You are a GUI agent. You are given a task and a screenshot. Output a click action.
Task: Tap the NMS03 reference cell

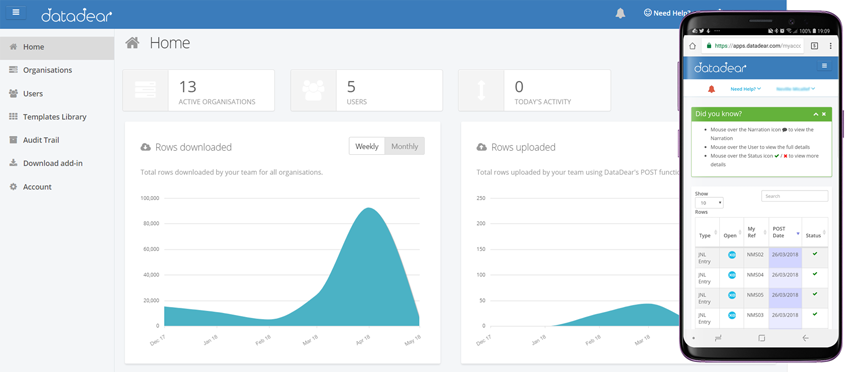tap(756, 318)
